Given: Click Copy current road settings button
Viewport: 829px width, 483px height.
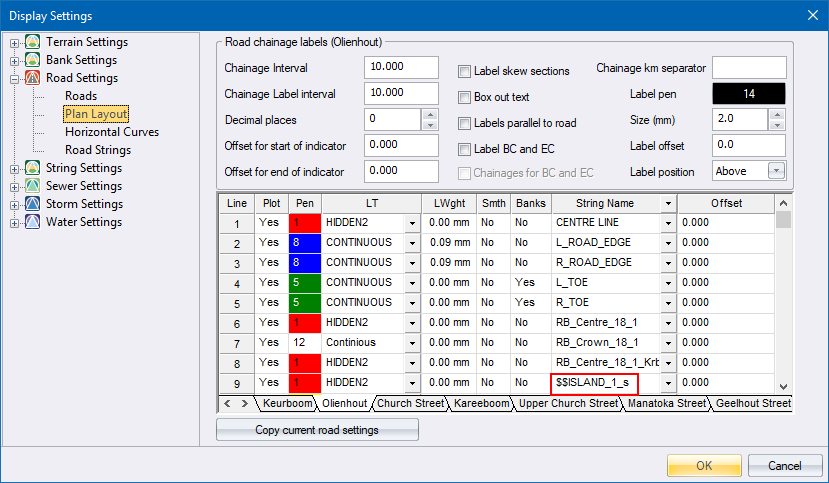Looking at the screenshot, I should (x=317, y=430).
